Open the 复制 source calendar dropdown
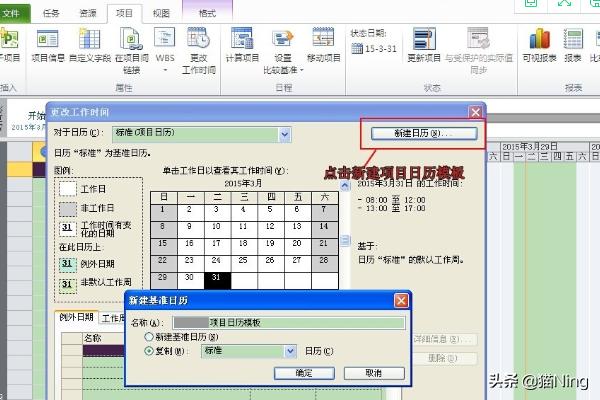The image size is (600, 400). [290, 351]
